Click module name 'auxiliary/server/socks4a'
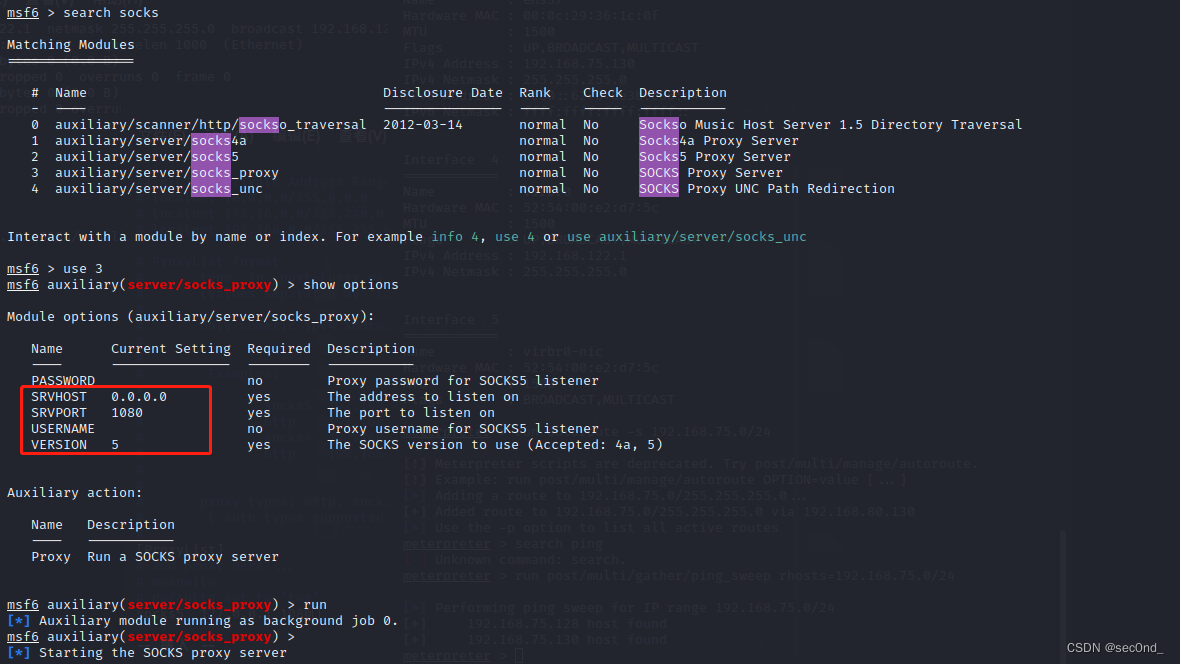 (x=151, y=141)
